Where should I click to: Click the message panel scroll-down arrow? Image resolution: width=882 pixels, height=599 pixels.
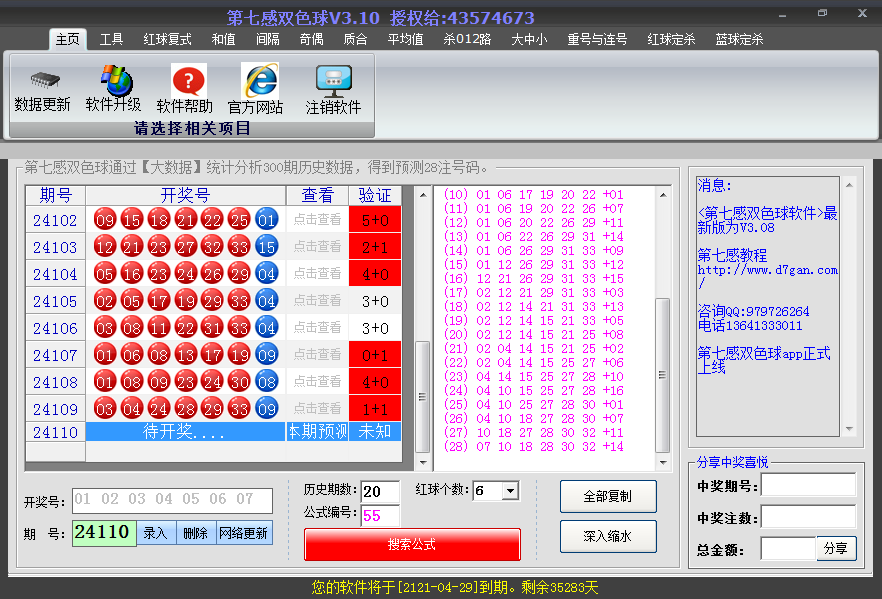[x=849, y=429]
